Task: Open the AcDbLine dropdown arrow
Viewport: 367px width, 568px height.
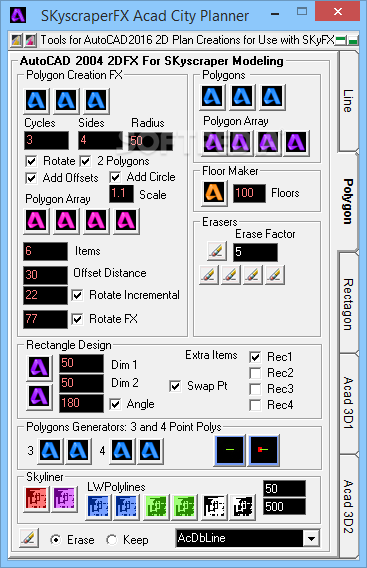Action: tap(311, 538)
